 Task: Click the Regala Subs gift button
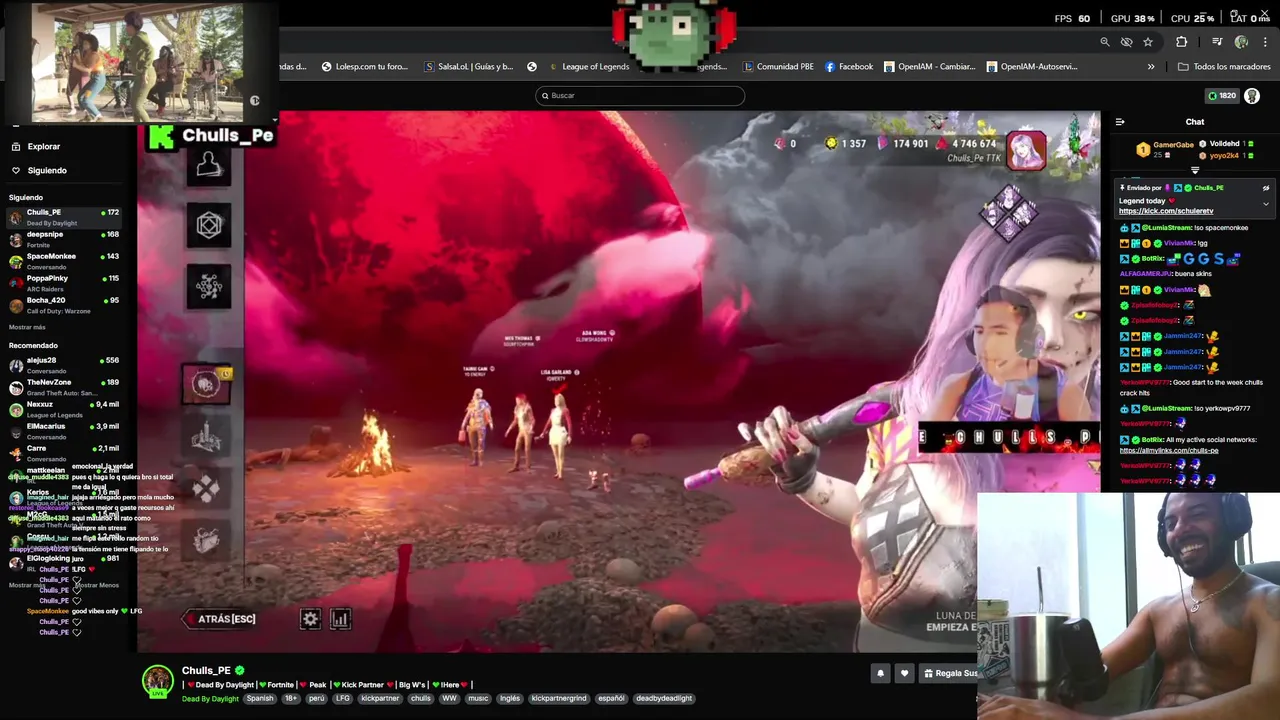pos(948,673)
